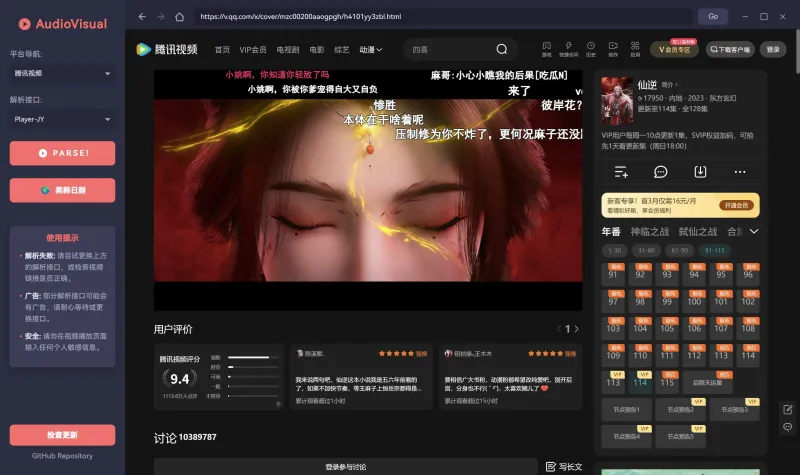Viewport: 800px width, 475px height.
Task: Click the add-to-playlist icon
Action: coord(621,172)
